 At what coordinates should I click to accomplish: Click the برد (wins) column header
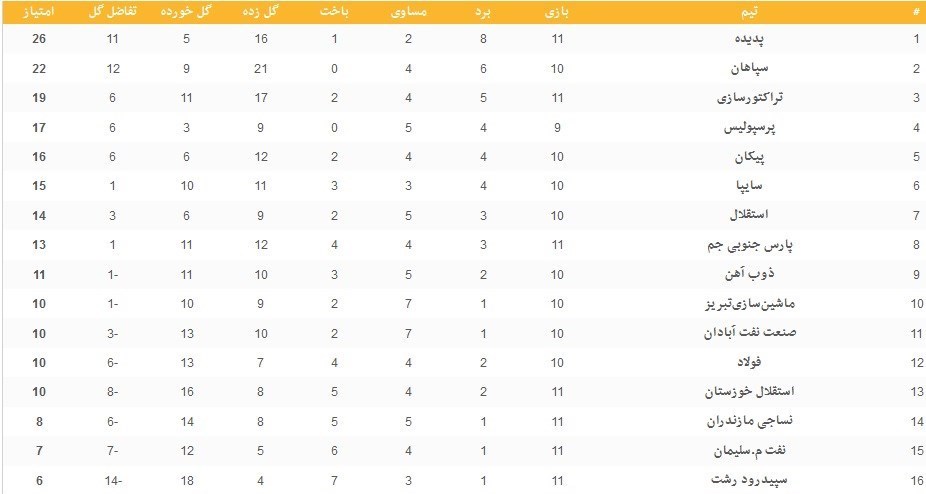483,11
